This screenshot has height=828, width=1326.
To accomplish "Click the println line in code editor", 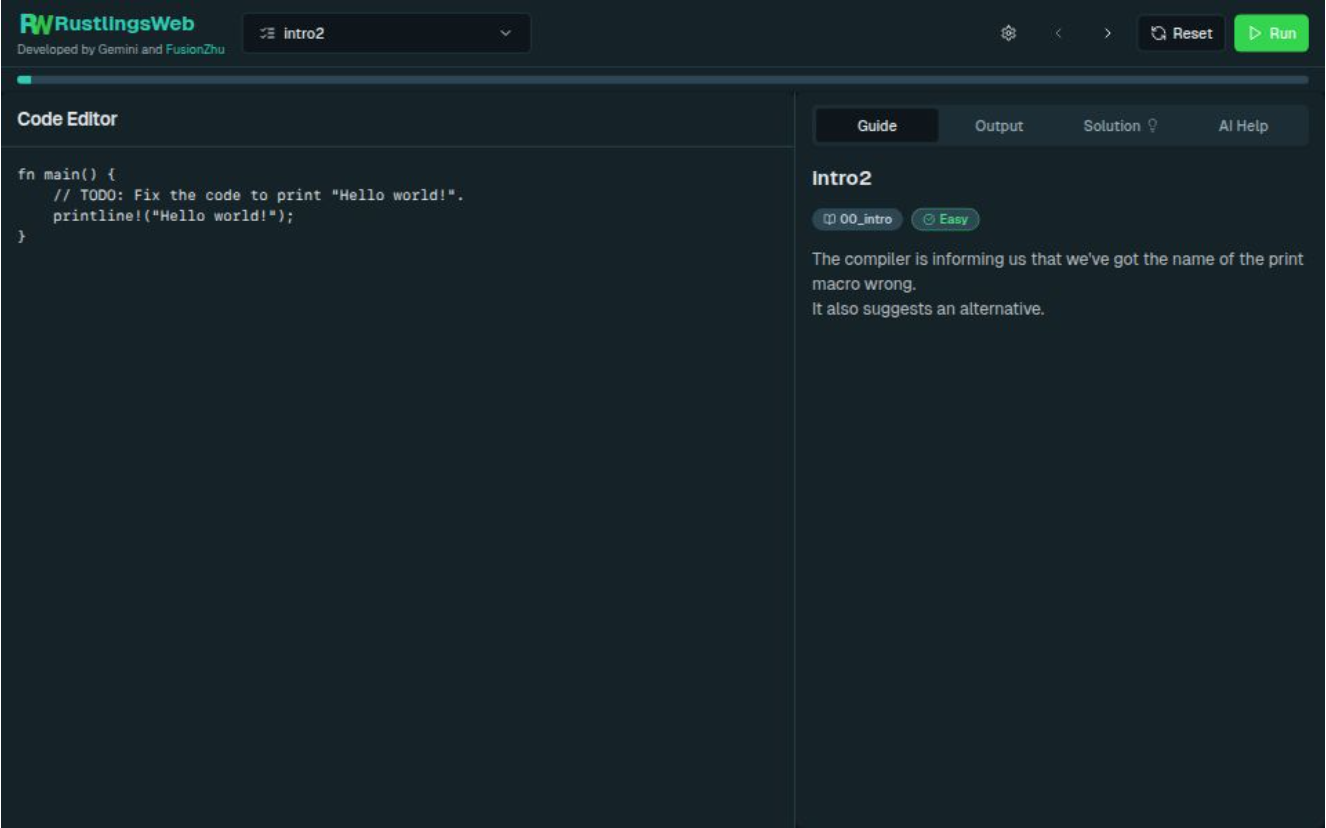I will (173, 216).
